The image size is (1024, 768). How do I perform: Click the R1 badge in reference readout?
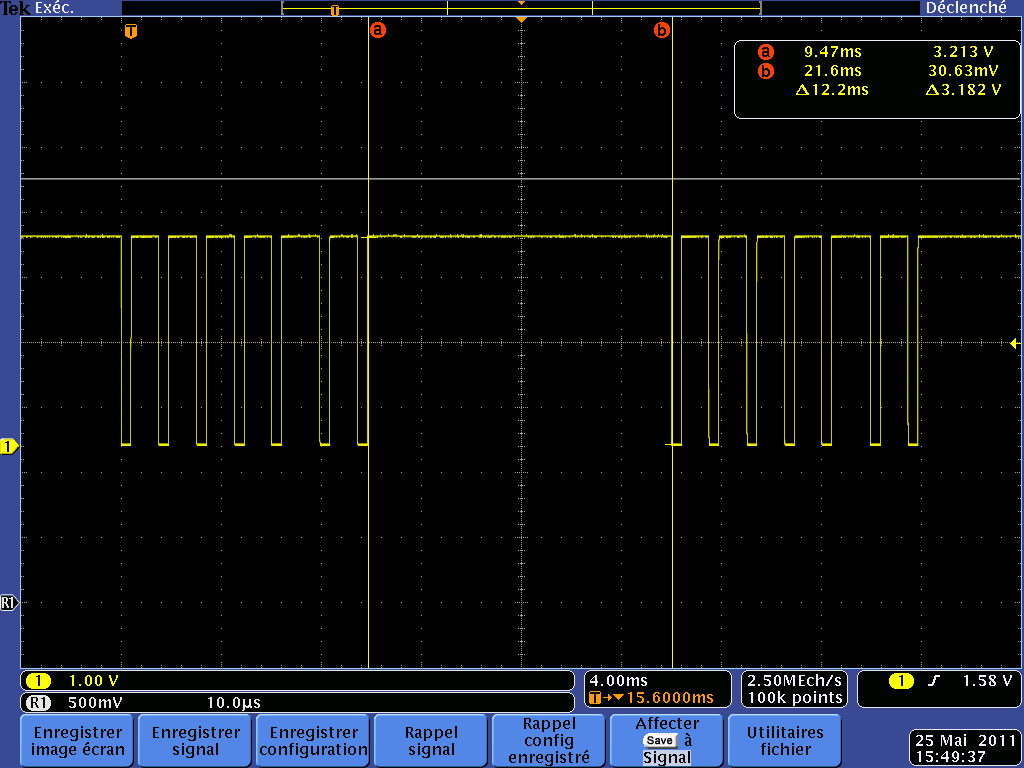coord(39,703)
